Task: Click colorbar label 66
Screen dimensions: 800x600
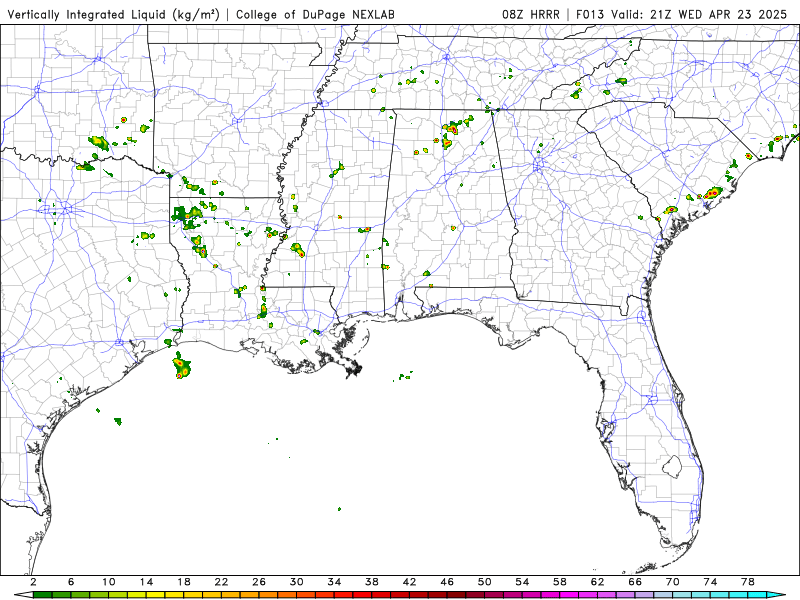Action: point(635,582)
